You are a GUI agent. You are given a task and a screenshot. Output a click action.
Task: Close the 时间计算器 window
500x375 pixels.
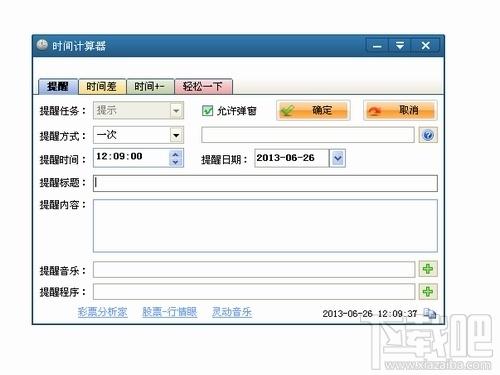[425, 45]
